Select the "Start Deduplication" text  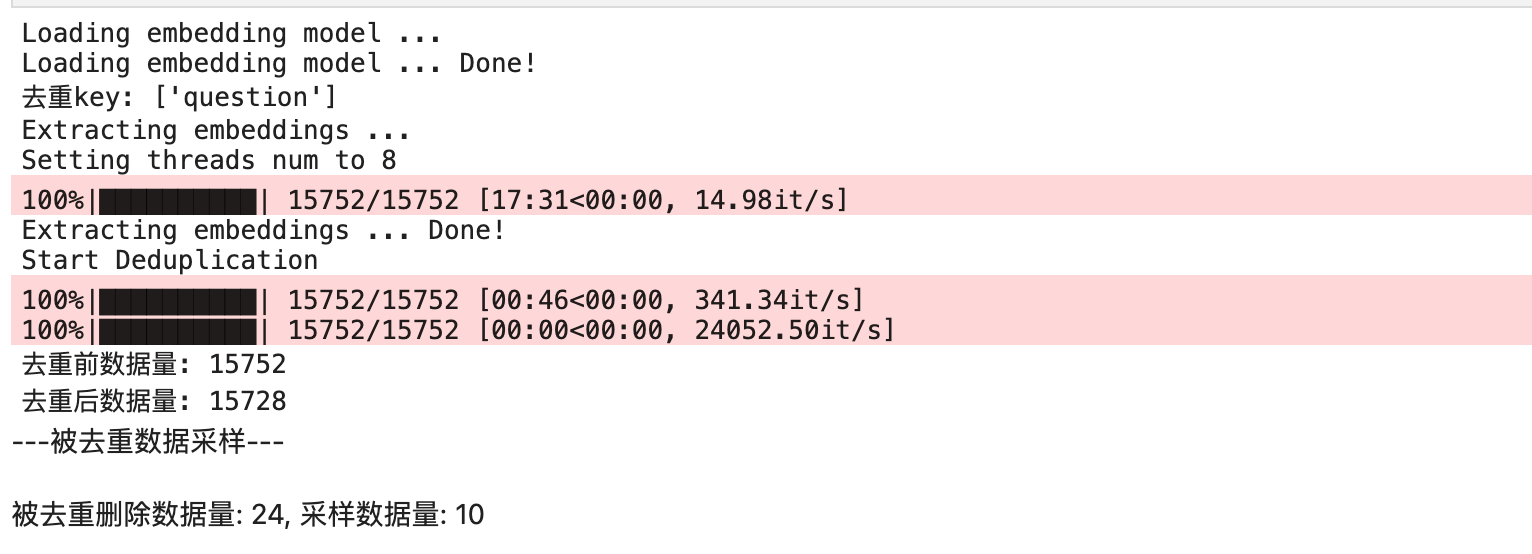pos(170,260)
